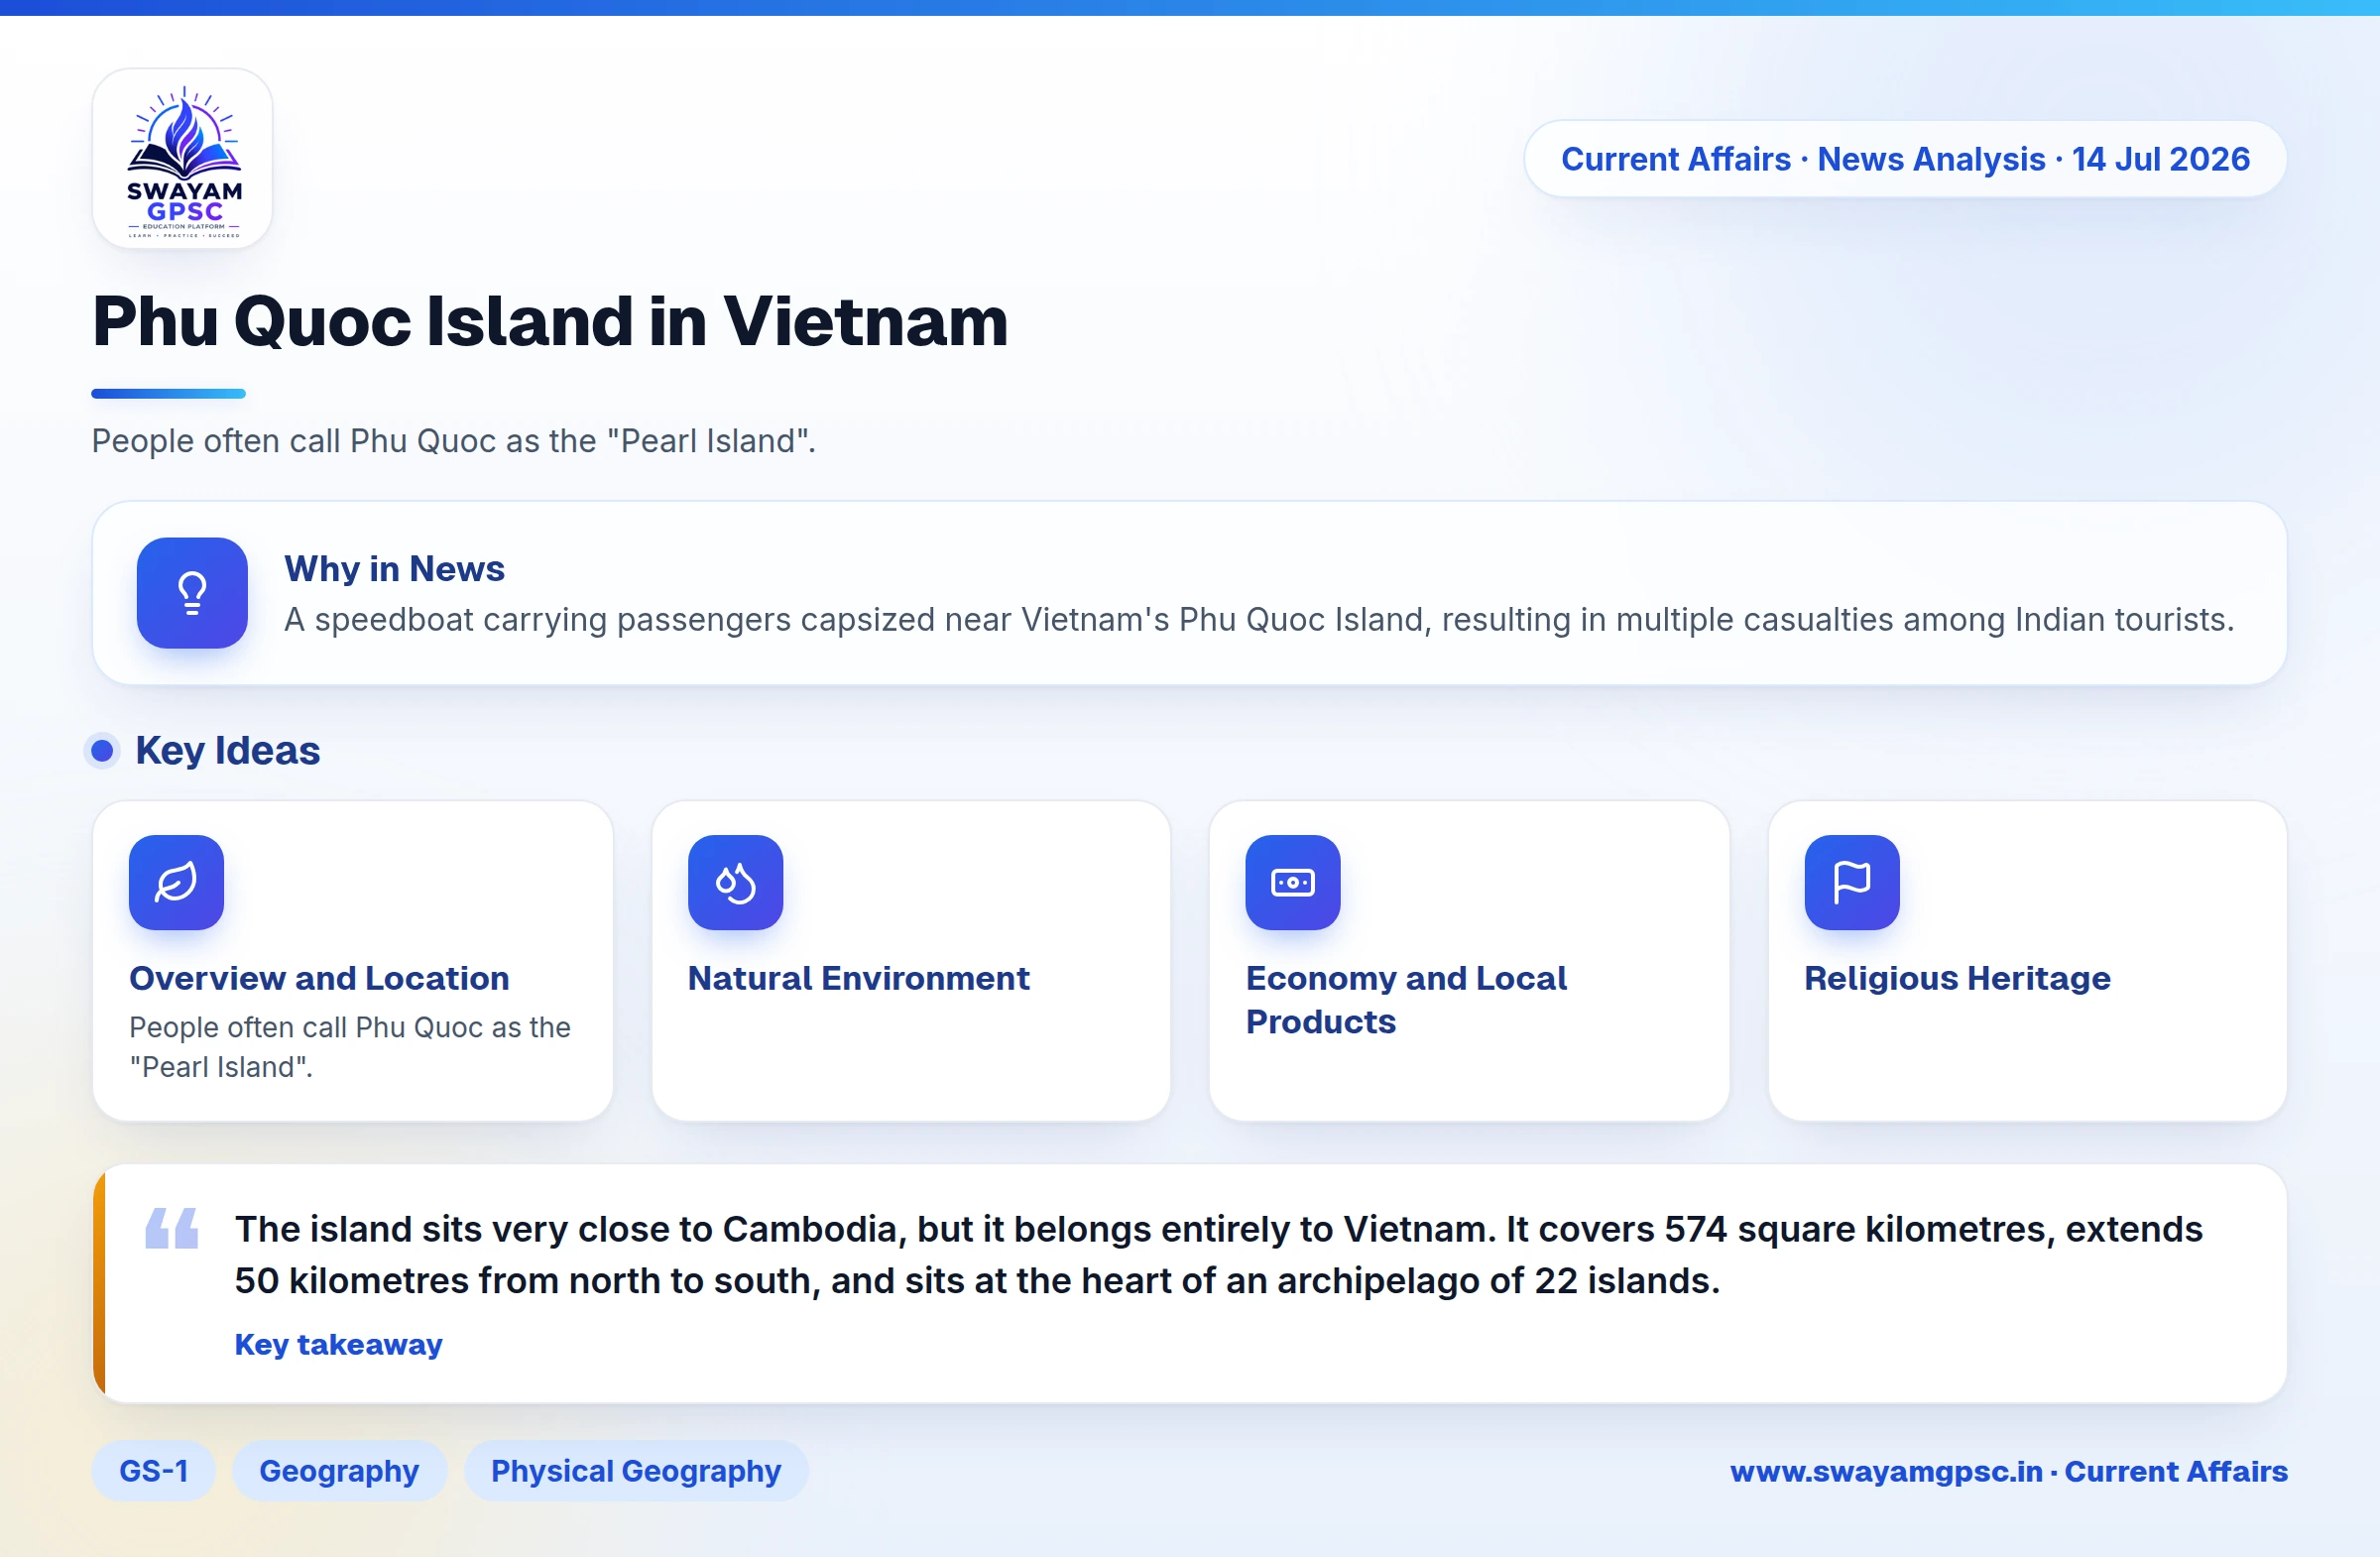Click the Key Ideas heading
Image resolution: width=2380 pixels, height=1557 pixels.
pyautogui.click(x=227, y=750)
